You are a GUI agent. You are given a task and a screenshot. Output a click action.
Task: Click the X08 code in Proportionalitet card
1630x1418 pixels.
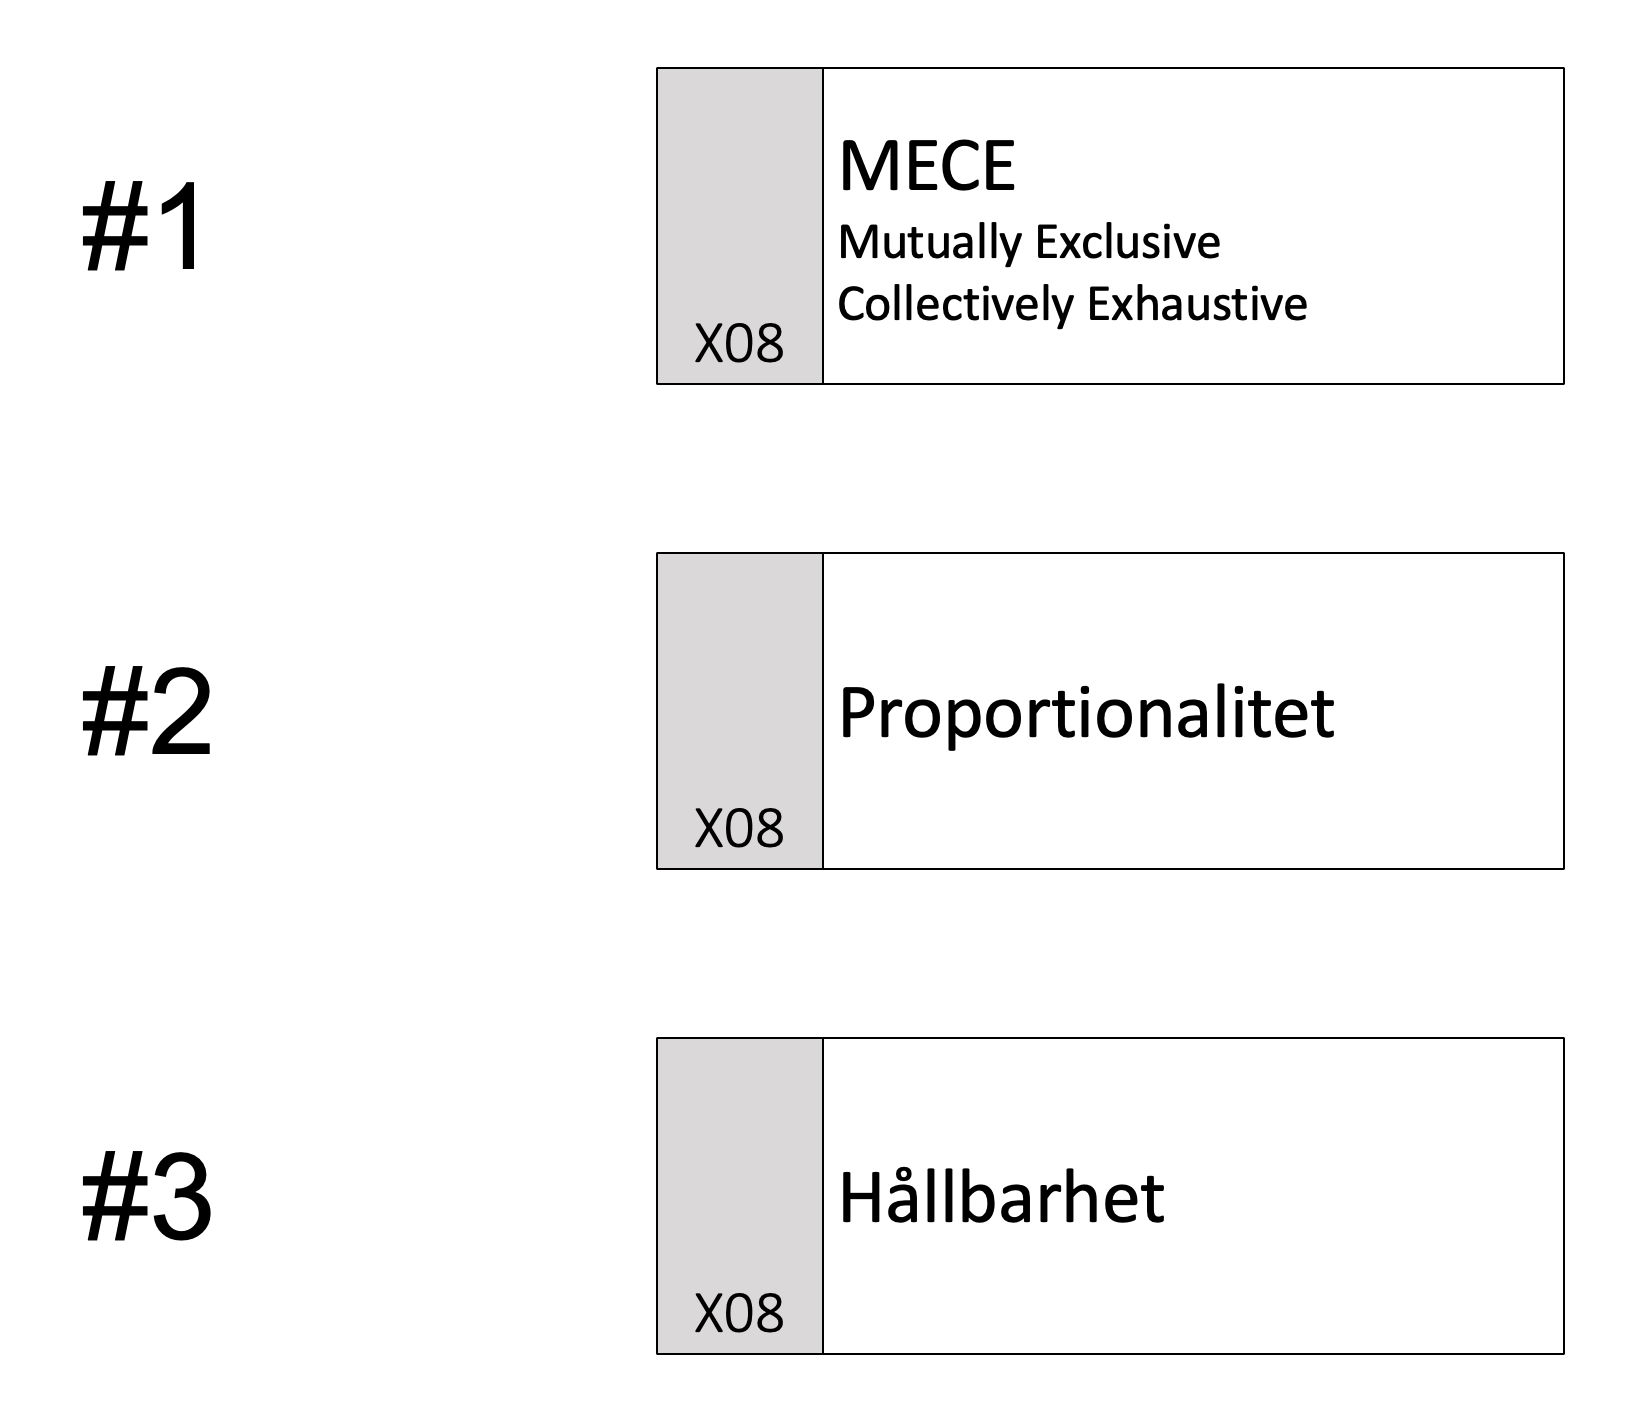[x=739, y=828]
